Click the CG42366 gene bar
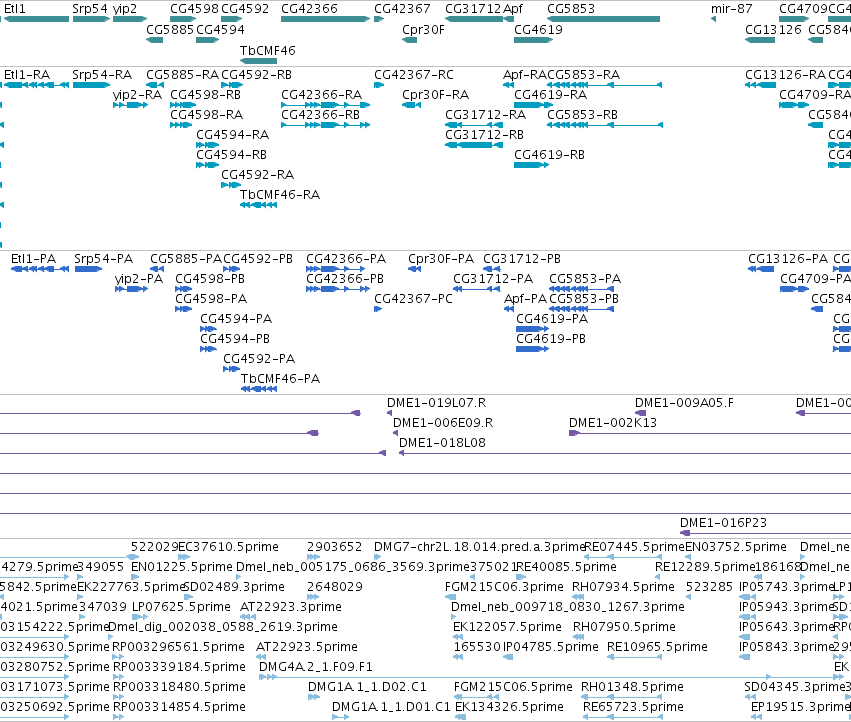Screen dimensions: 851x722 [x=326, y=19]
